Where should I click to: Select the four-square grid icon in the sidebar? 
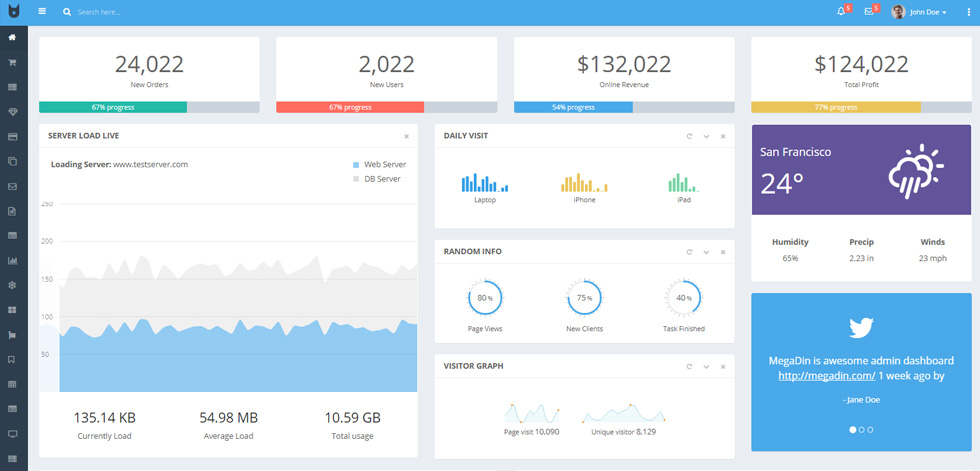tap(12, 310)
